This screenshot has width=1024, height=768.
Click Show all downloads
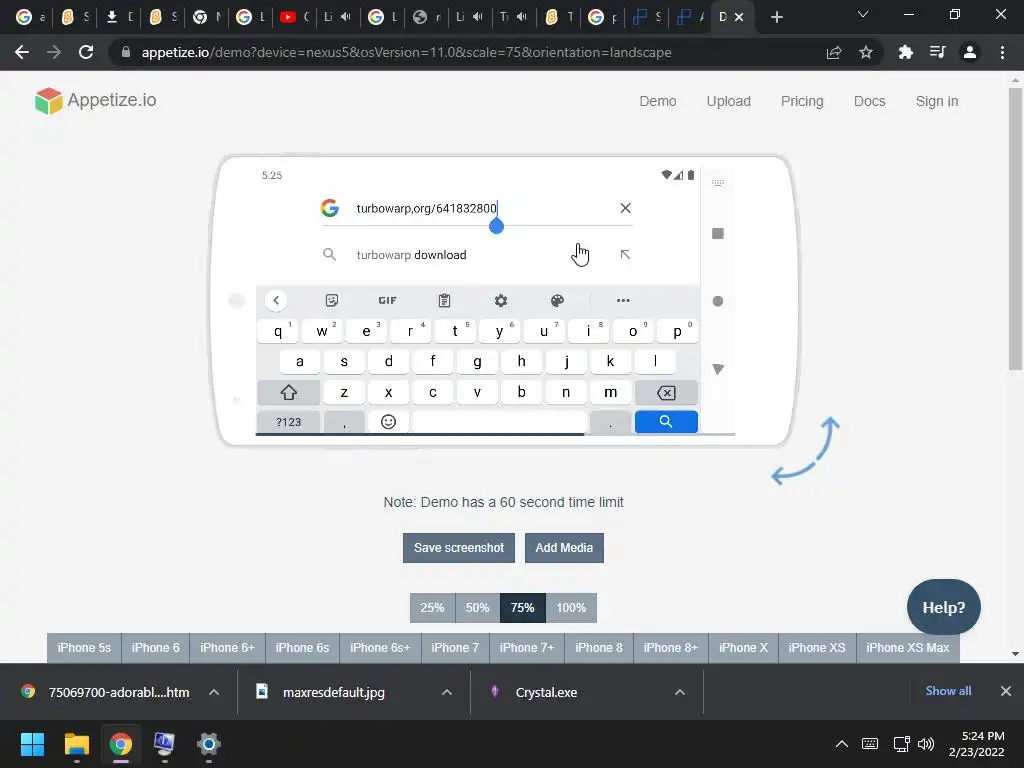[x=948, y=691]
